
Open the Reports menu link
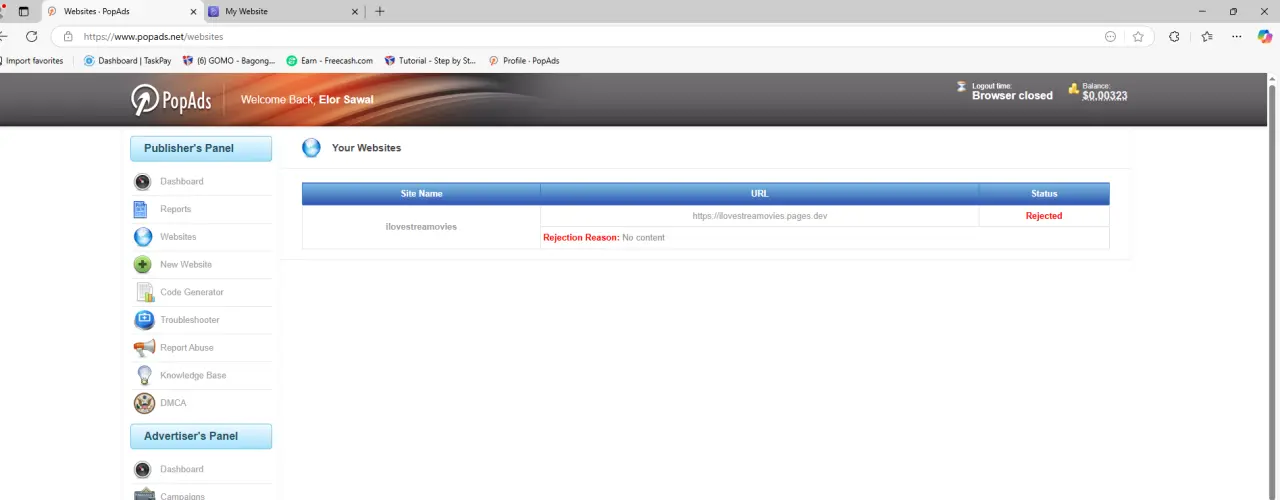(x=175, y=209)
